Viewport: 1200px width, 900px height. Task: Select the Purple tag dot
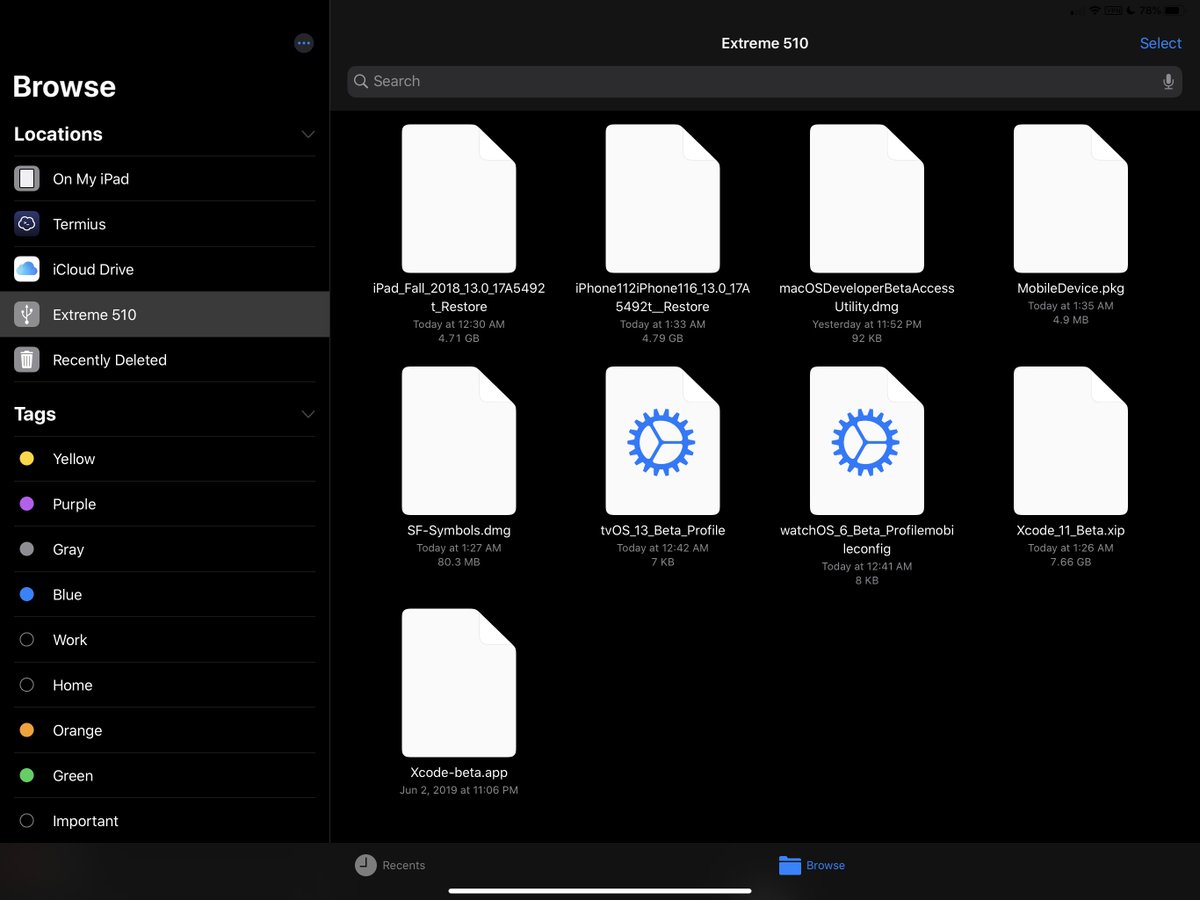(x=27, y=504)
